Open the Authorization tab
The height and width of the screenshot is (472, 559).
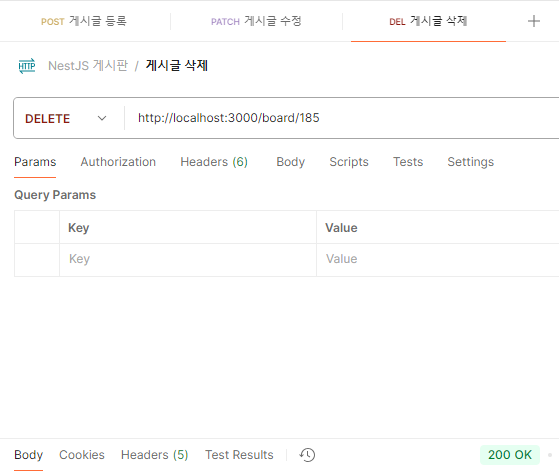point(118,162)
